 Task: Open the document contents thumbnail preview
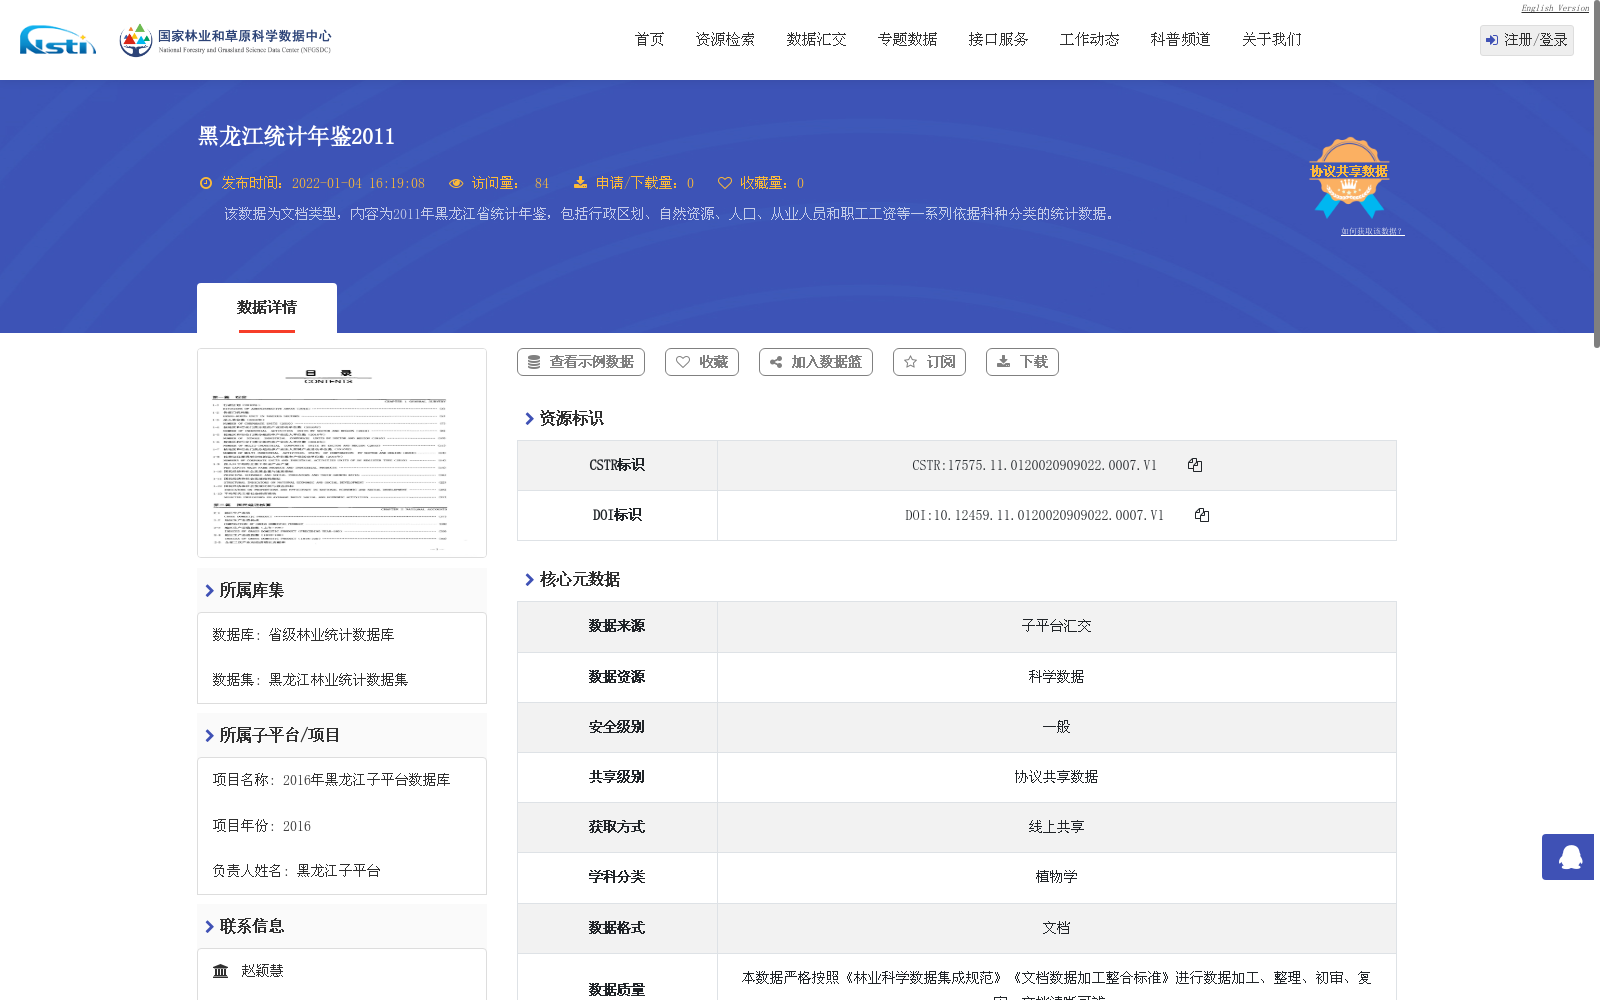click(x=341, y=452)
